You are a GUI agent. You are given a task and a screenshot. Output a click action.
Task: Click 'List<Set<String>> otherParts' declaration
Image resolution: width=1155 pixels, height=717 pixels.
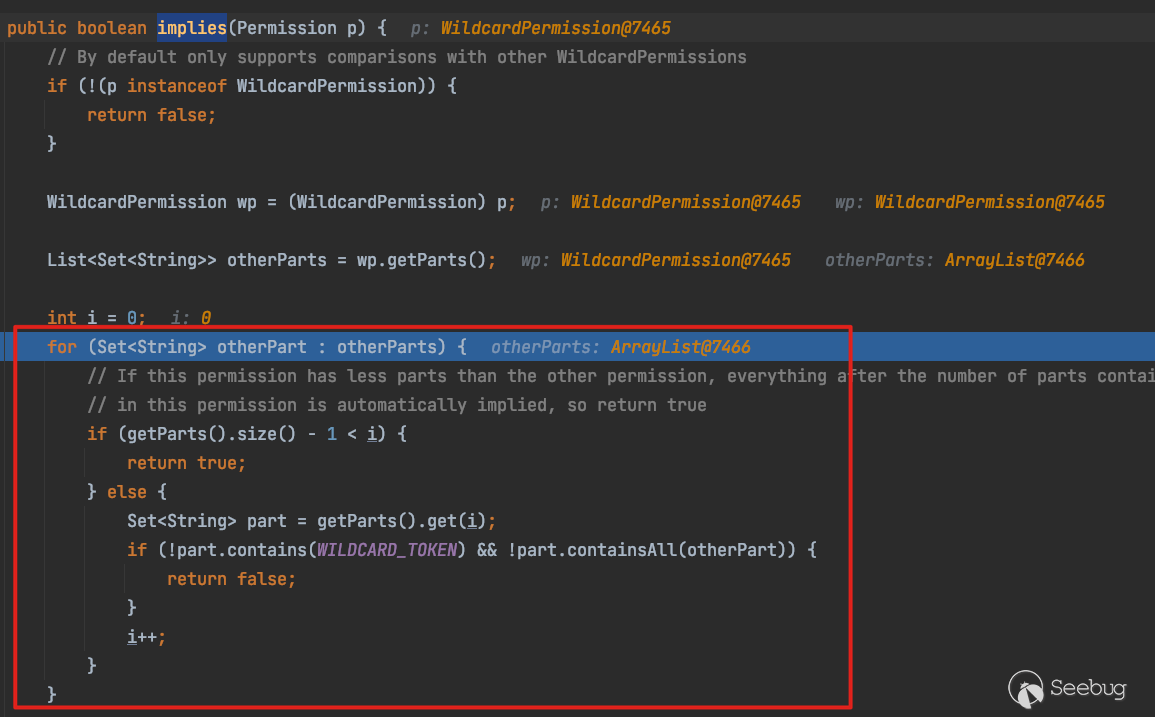point(186,260)
